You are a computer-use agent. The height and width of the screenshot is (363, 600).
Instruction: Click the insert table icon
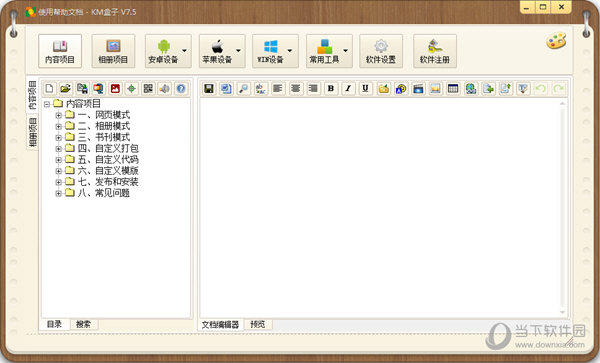click(x=453, y=89)
